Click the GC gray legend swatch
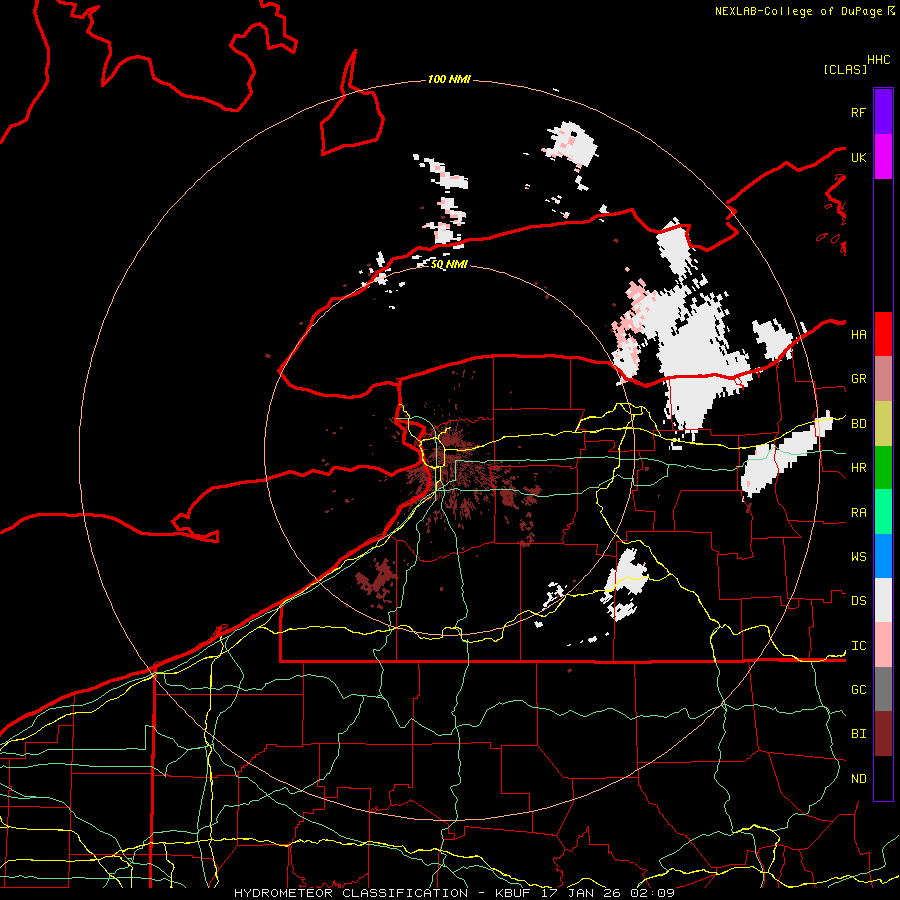 coord(883,689)
